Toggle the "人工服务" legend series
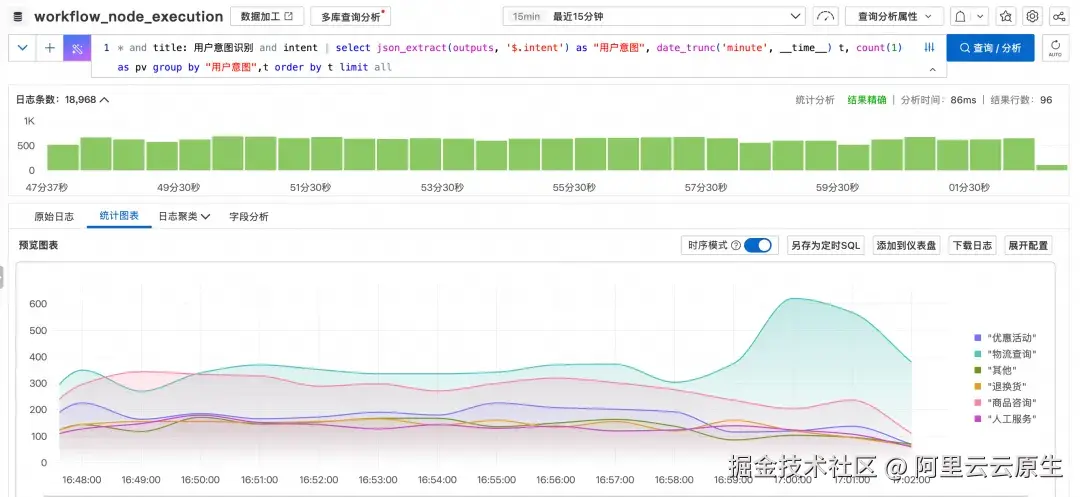This screenshot has height=497, width=1080. pyautogui.click(x=1006, y=419)
